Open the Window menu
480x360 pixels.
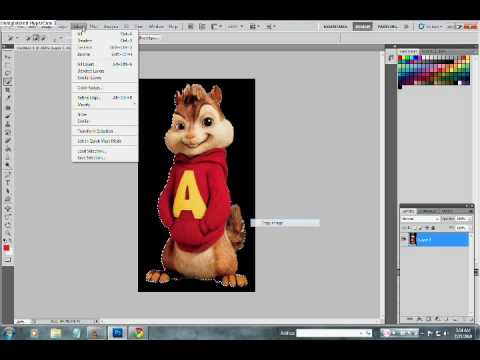(156, 26)
